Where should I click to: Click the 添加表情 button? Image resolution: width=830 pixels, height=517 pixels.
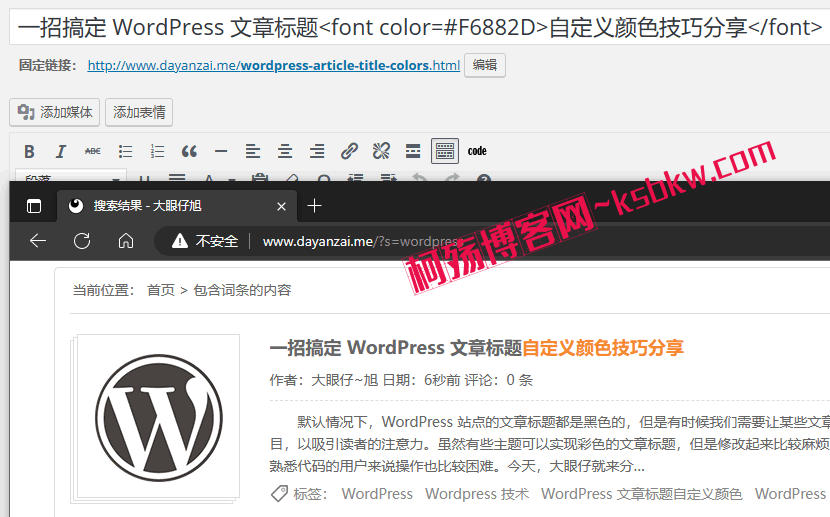click(139, 112)
